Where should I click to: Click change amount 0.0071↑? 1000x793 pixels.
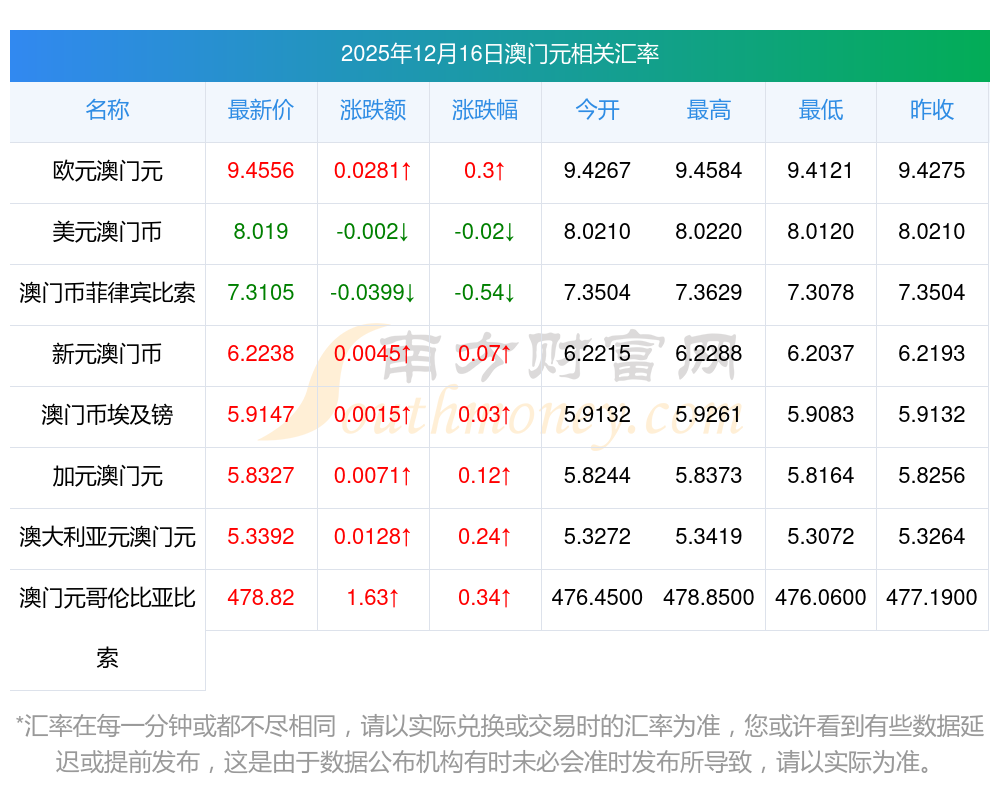(x=373, y=475)
